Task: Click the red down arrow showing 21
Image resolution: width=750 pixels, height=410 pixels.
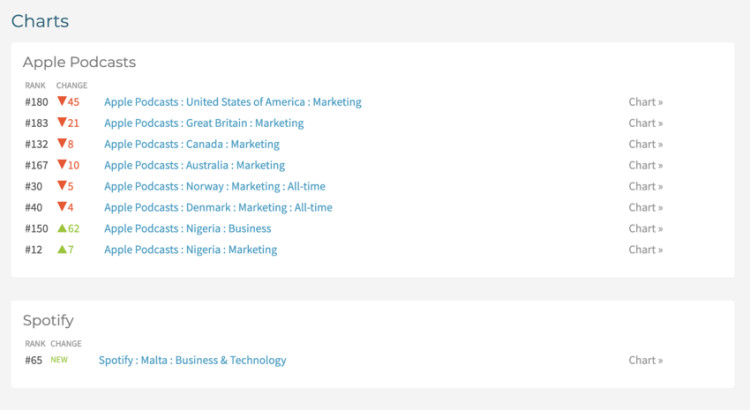Action: point(62,122)
